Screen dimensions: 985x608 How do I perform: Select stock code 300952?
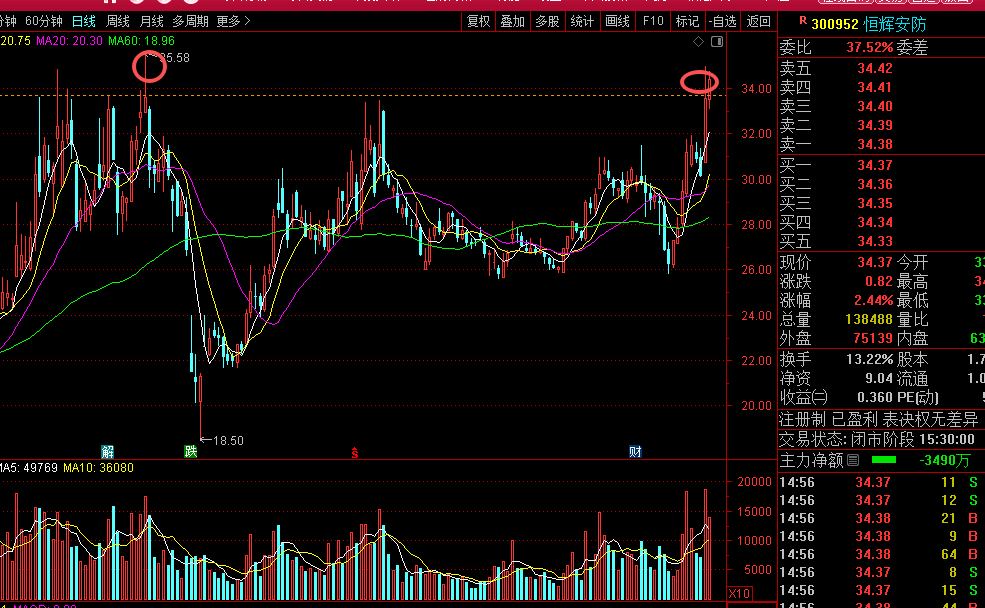pyautogui.click(x=835, y=24)
